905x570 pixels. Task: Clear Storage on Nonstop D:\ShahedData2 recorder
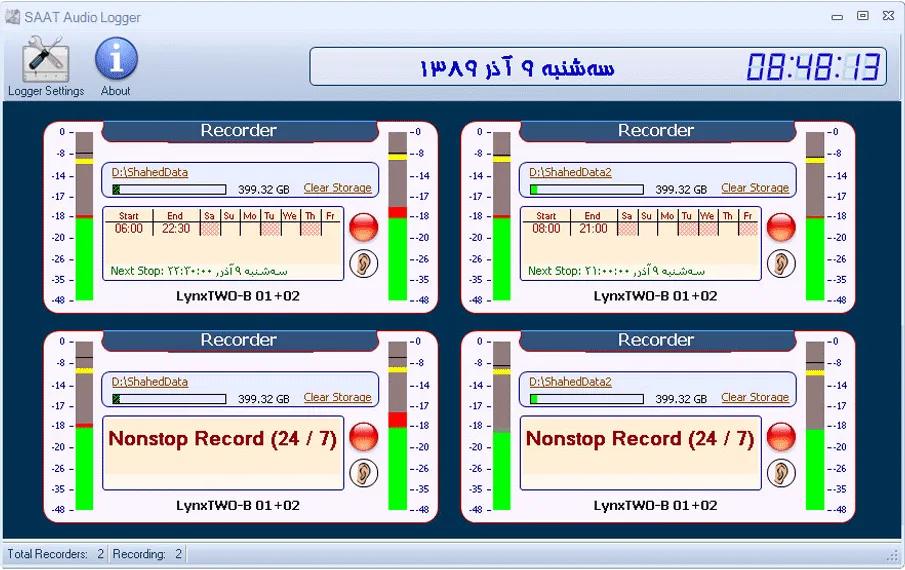click(x=755, y=398)
